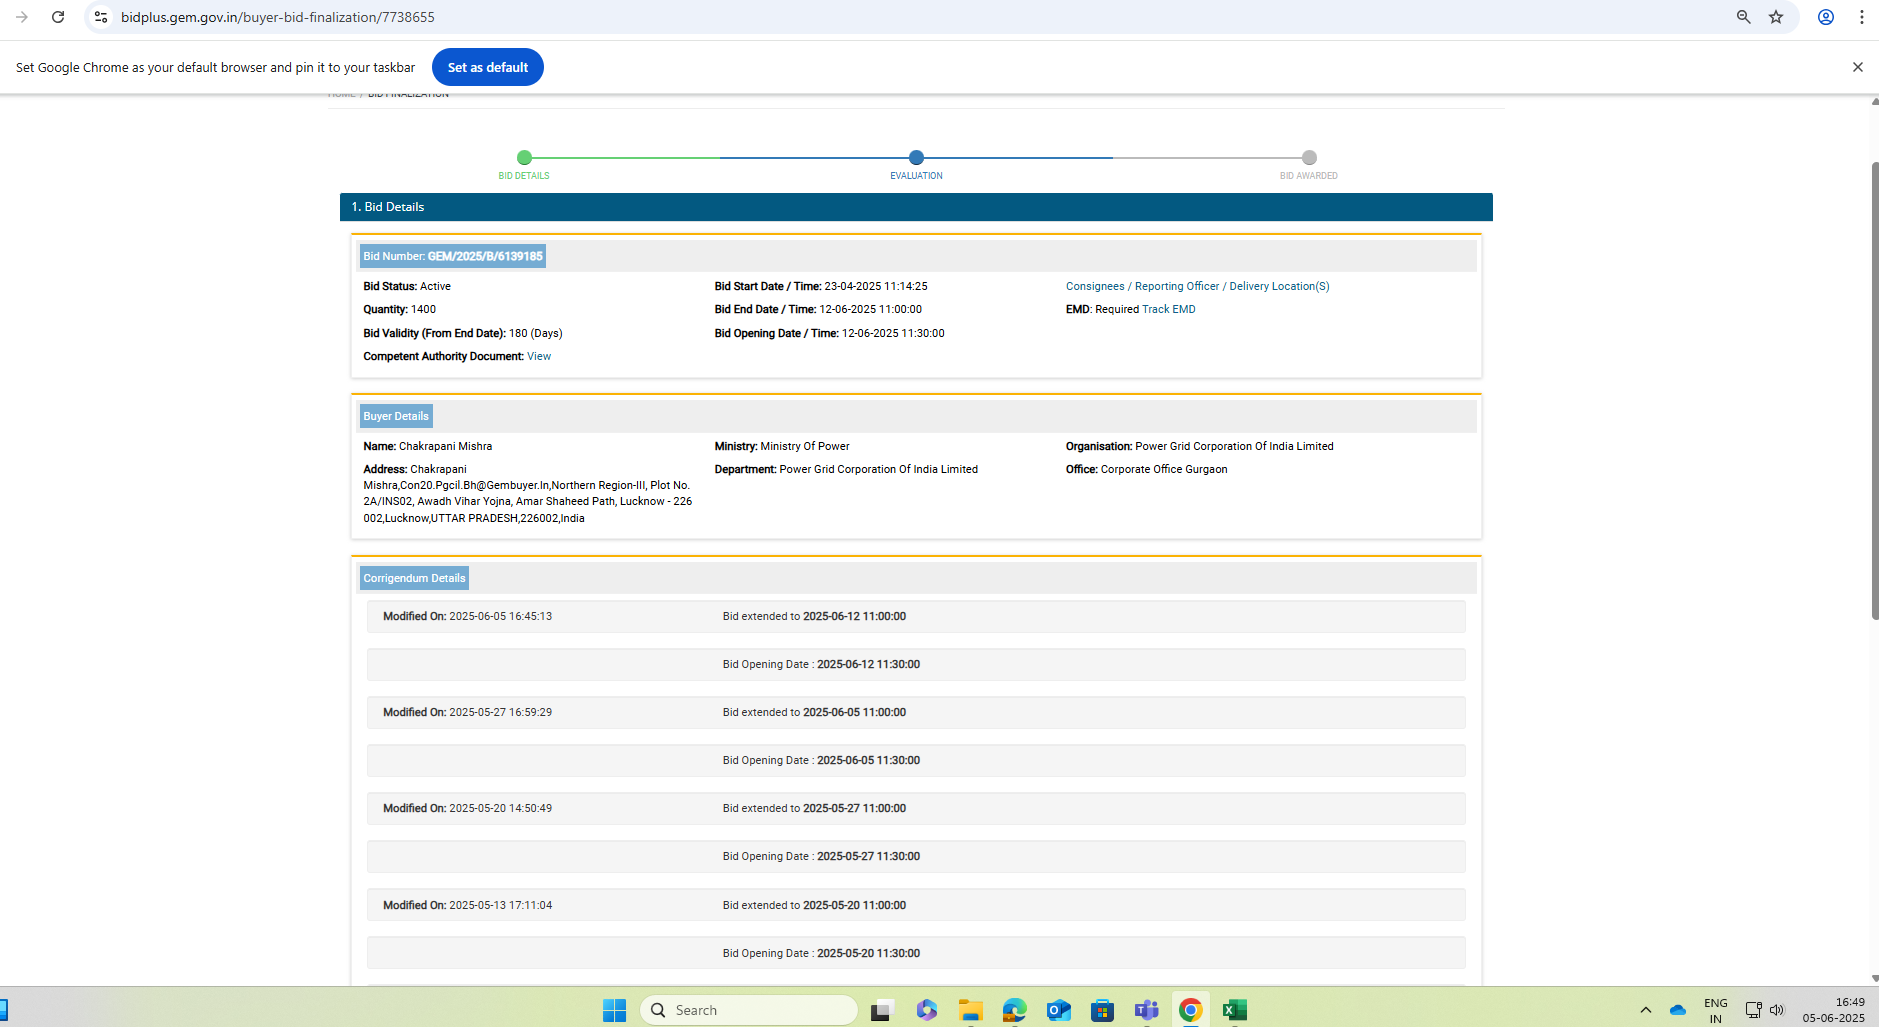Select Bid End Date 12-06-2025 11:00:00 text

click(x=818, y=309)
